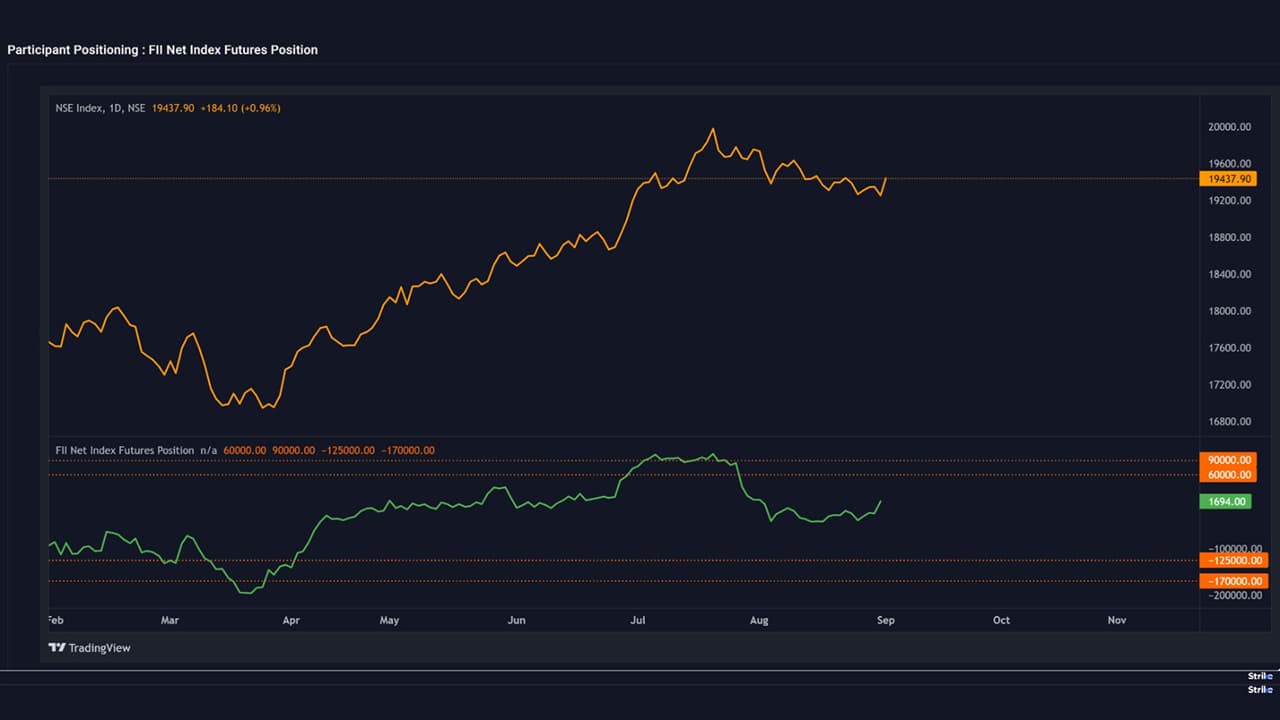This screenshot has height=720, width=1280.
Task: Click the 16800.00 price scale tick
Action: [x=1229, y=422]
